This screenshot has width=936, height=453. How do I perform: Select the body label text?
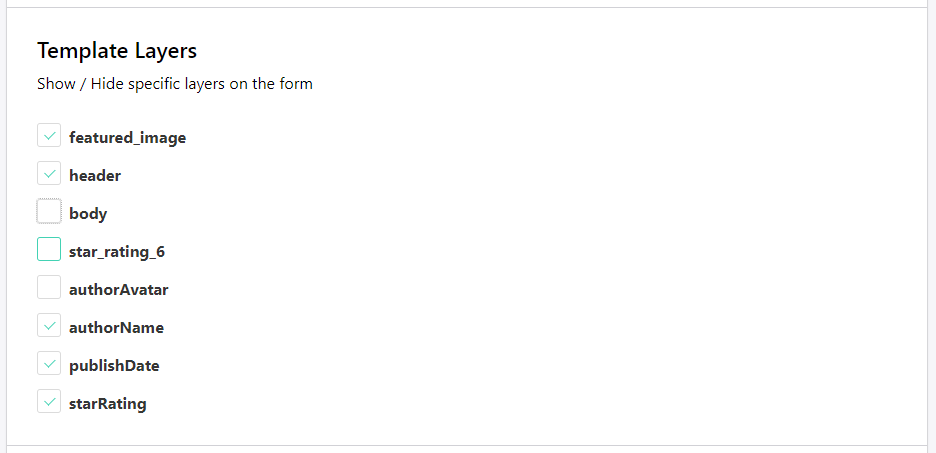[88, 214]
